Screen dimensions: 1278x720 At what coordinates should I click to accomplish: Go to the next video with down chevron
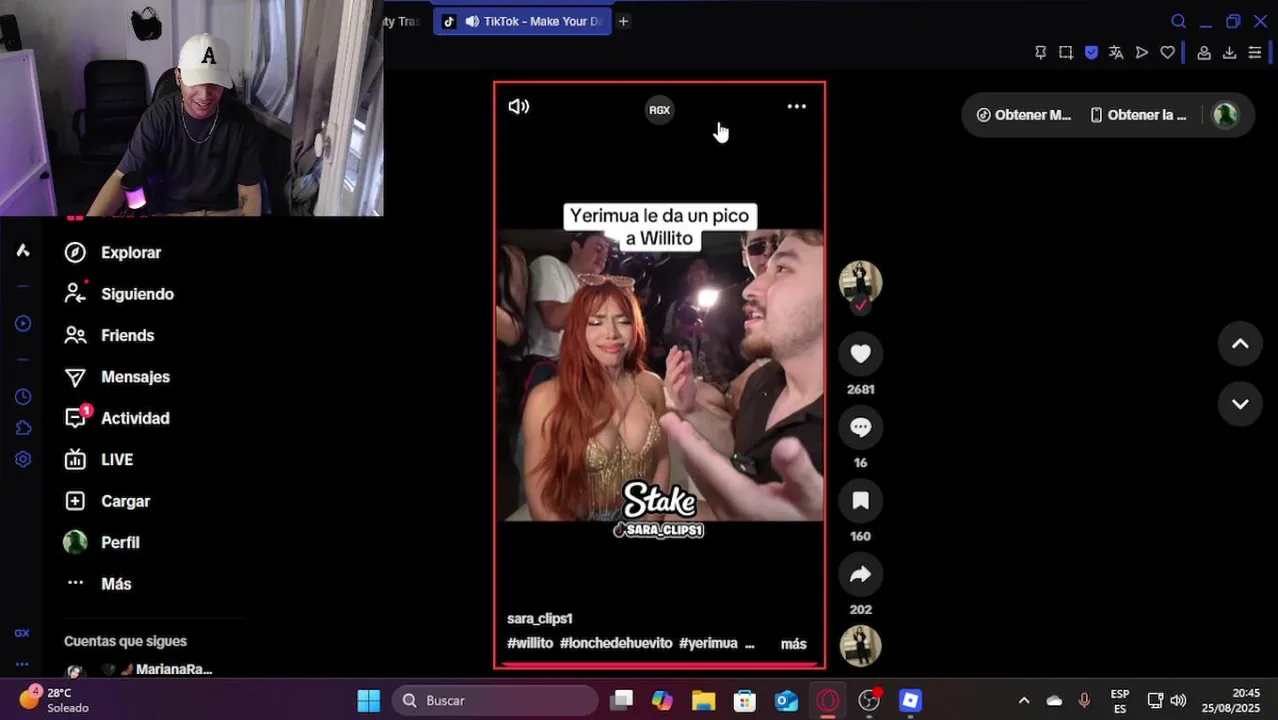click(x=1240, y=404)
